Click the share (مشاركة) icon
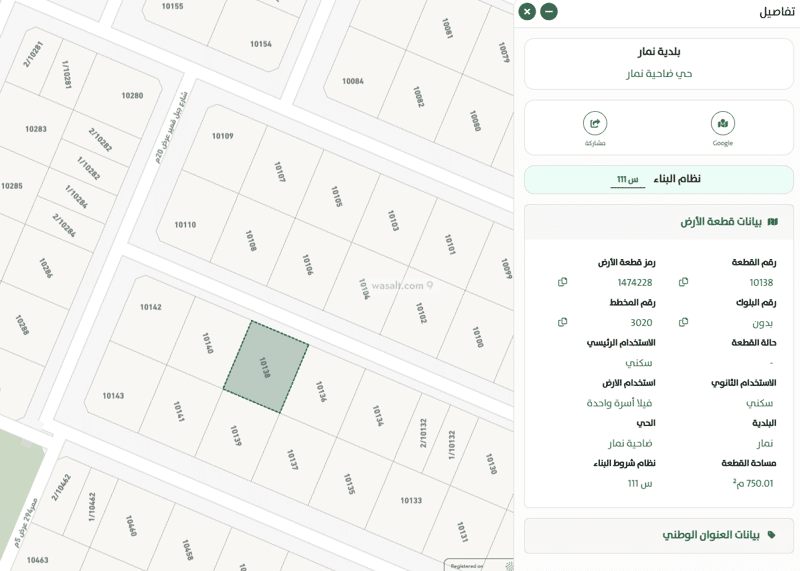 tap(595, 123)
